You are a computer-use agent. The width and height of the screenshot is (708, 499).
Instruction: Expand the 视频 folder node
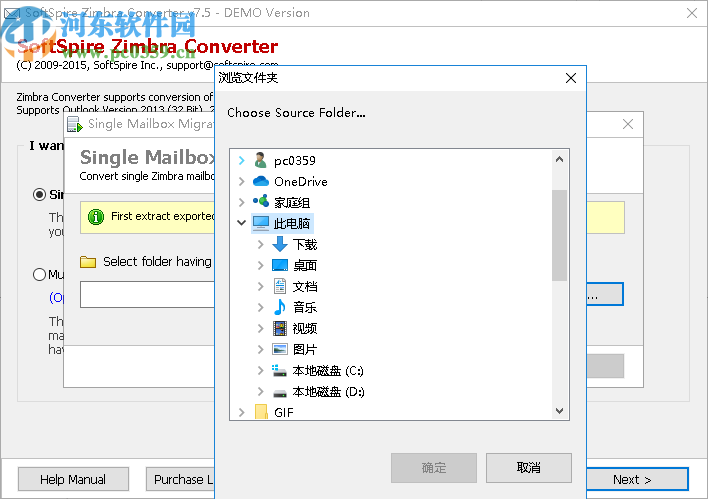point(261,328)
